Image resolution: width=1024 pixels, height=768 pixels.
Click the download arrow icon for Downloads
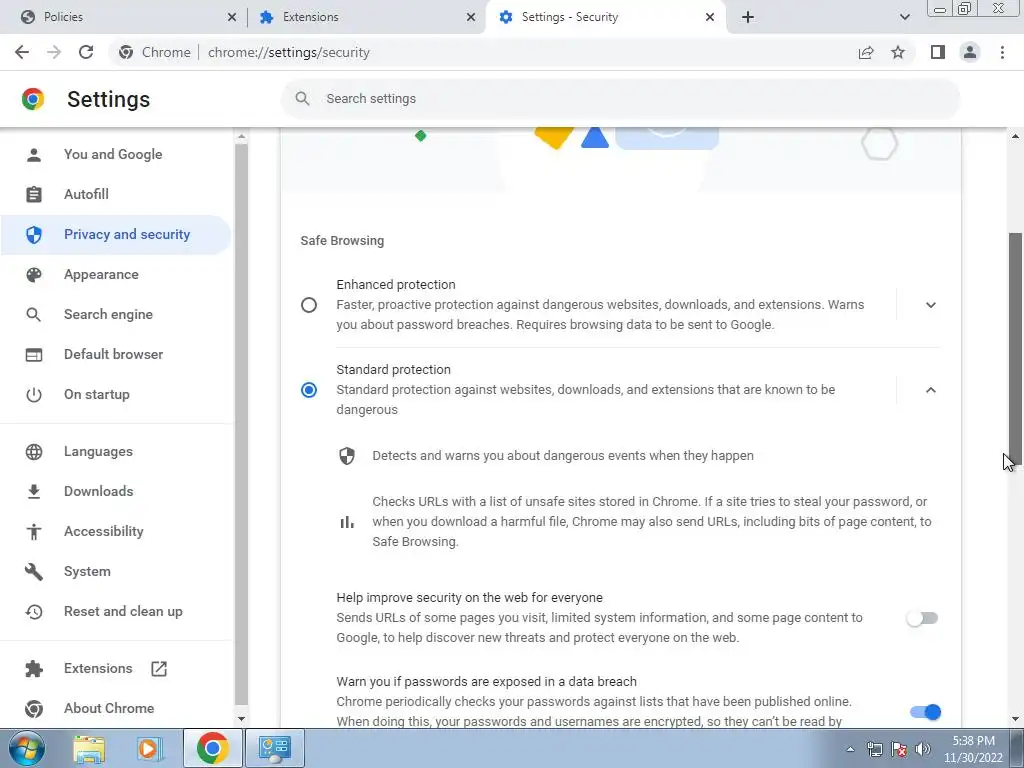click(x=34, y=492)
